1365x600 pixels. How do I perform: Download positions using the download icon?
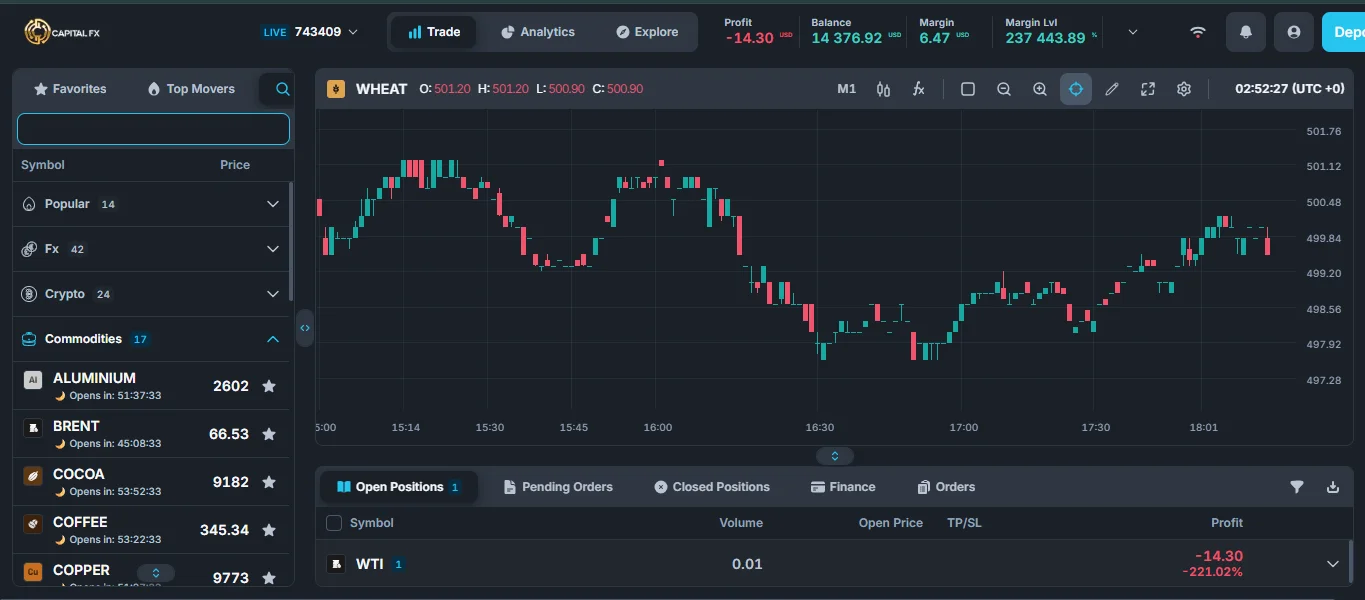[1332, 487]
